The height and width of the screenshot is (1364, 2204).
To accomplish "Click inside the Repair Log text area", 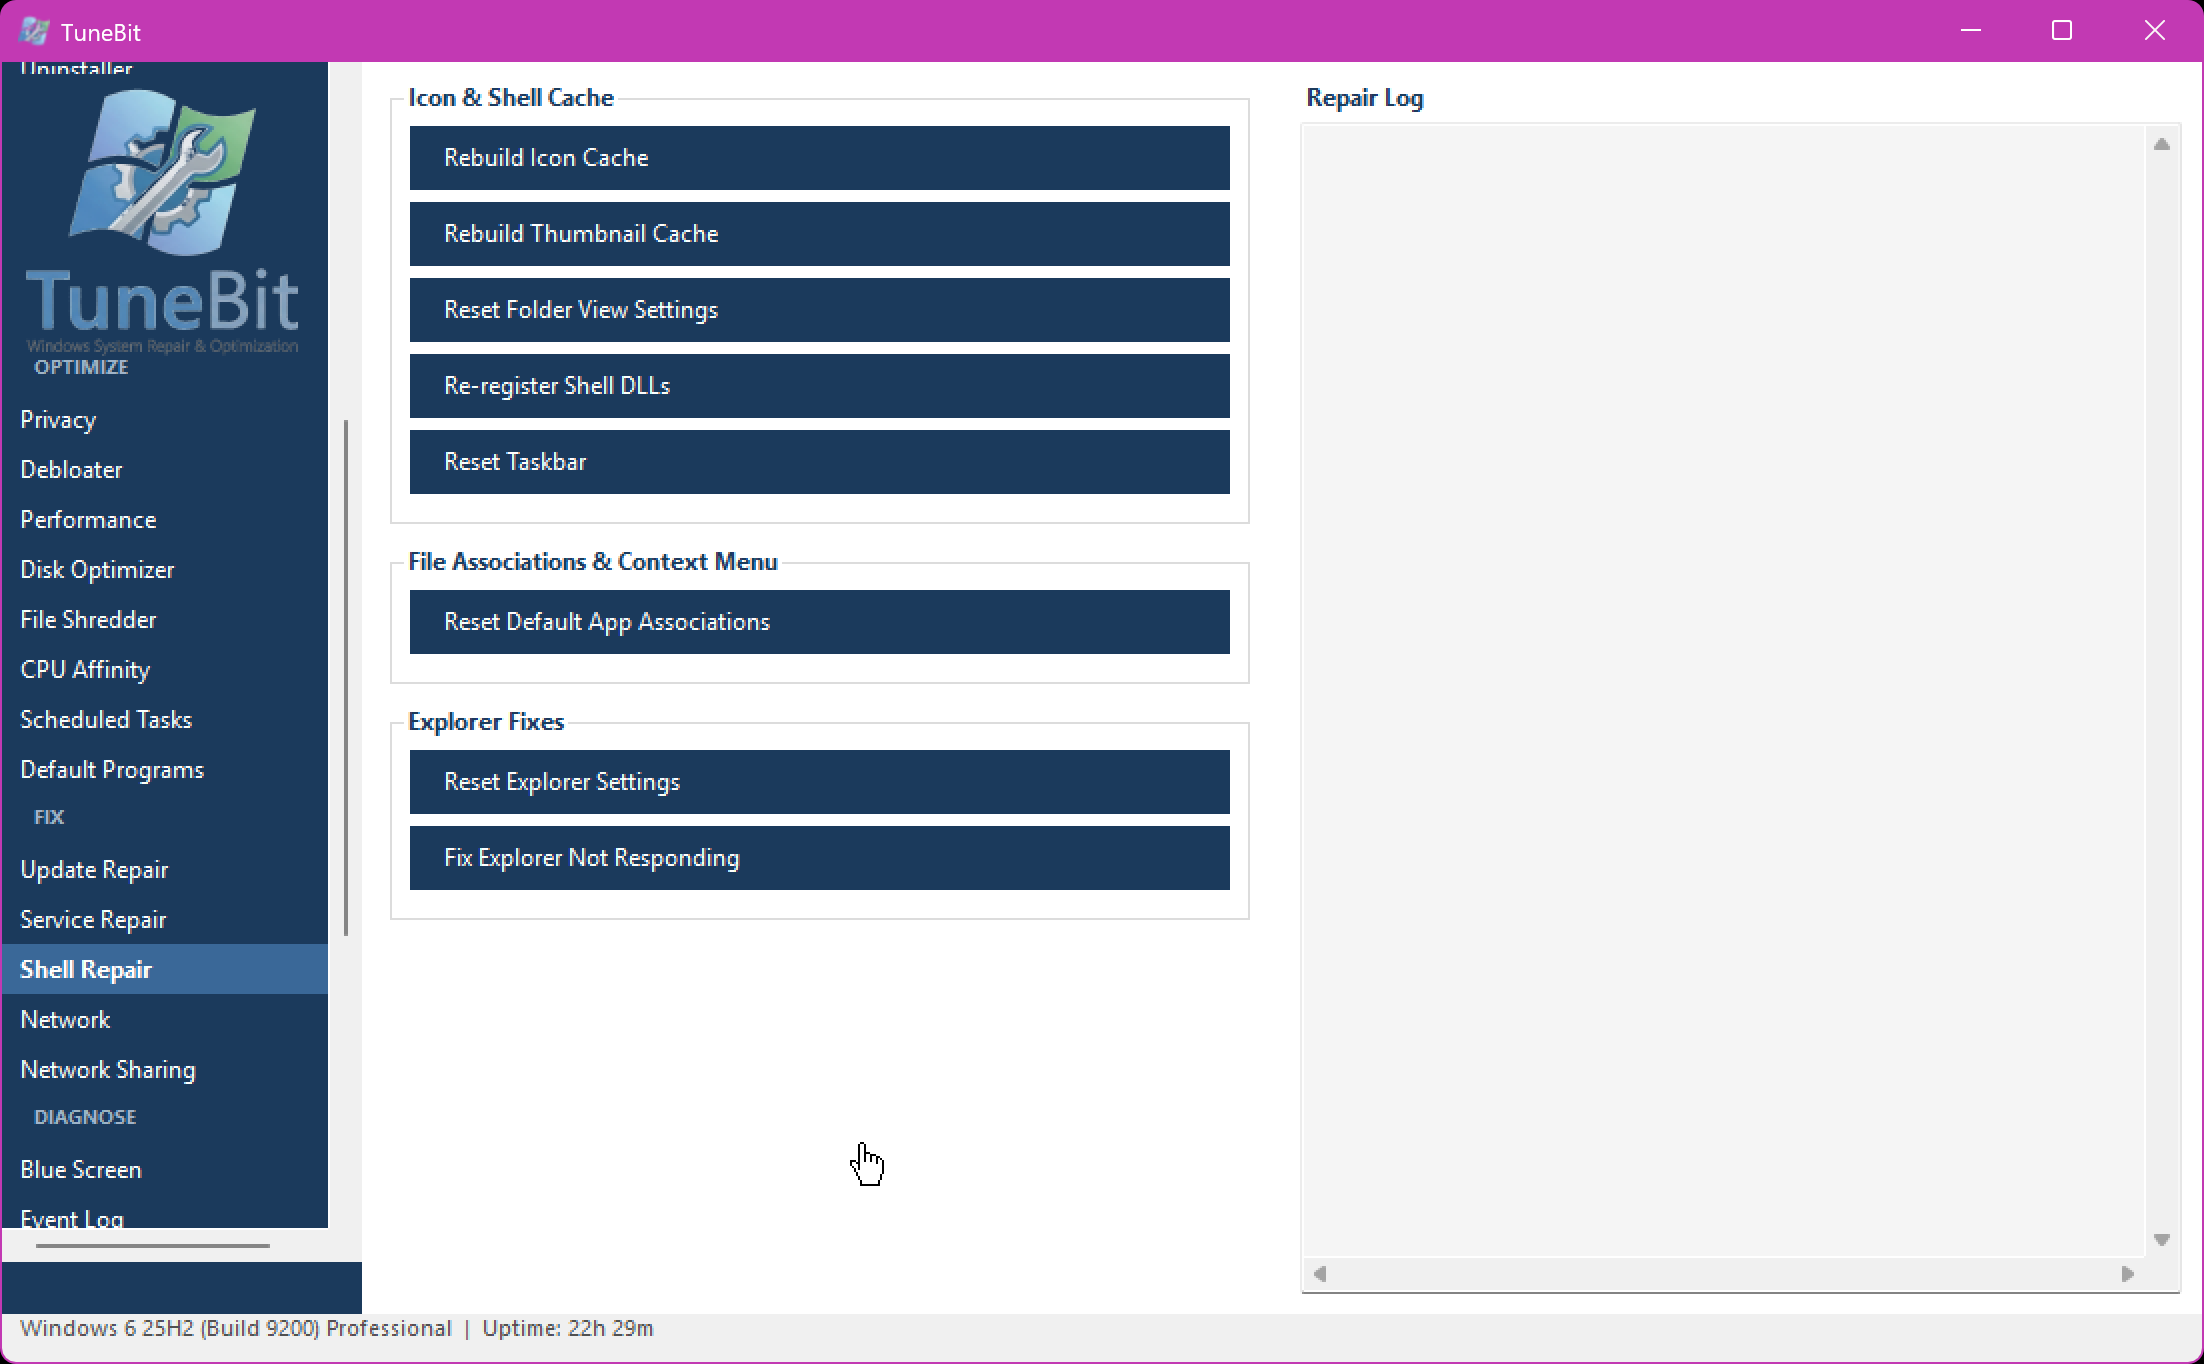I will pos(1724,690).
